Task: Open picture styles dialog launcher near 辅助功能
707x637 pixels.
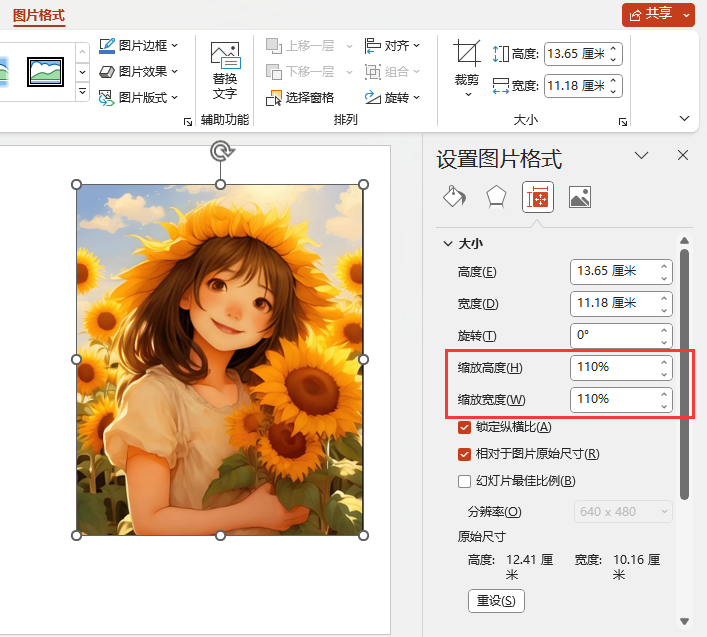Action: click(x=188, y=122)
